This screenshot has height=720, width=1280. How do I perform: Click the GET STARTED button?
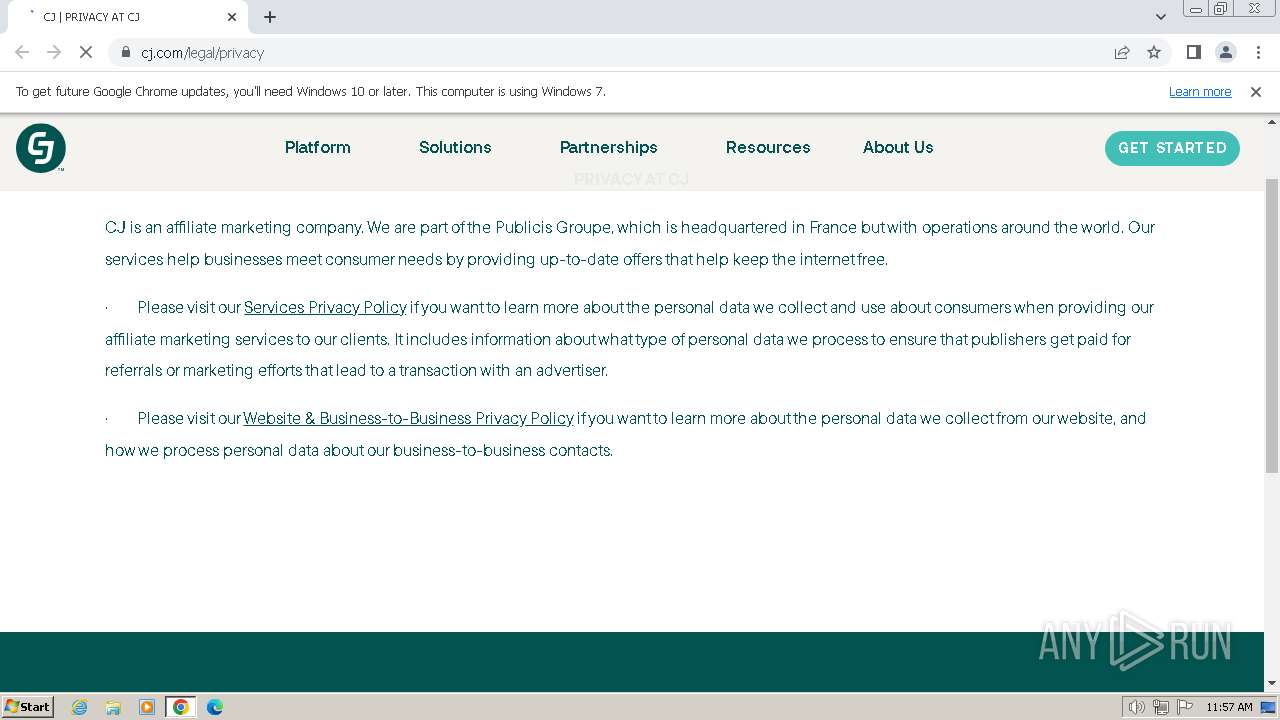point(1172,148)
